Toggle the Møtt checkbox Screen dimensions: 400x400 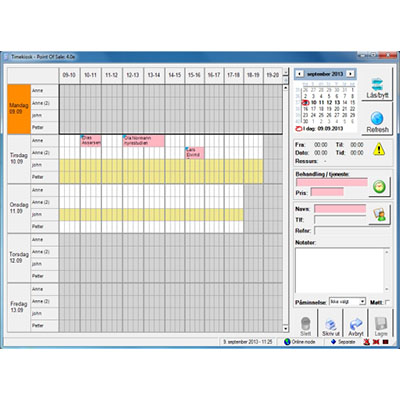387,302
